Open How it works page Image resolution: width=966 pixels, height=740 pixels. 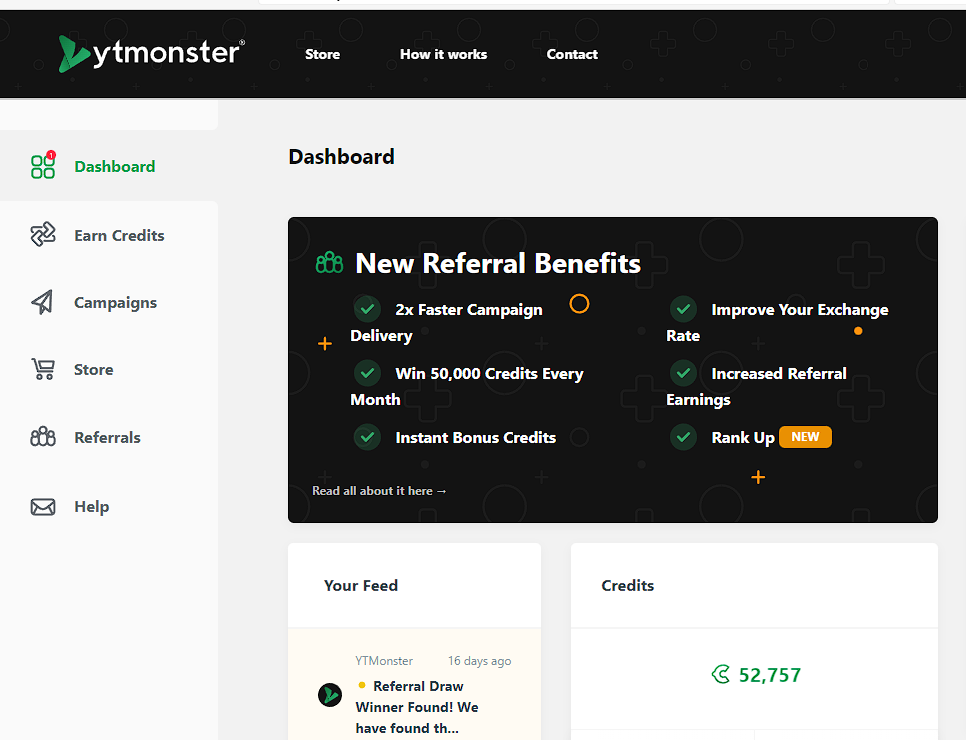coord(444,54)
